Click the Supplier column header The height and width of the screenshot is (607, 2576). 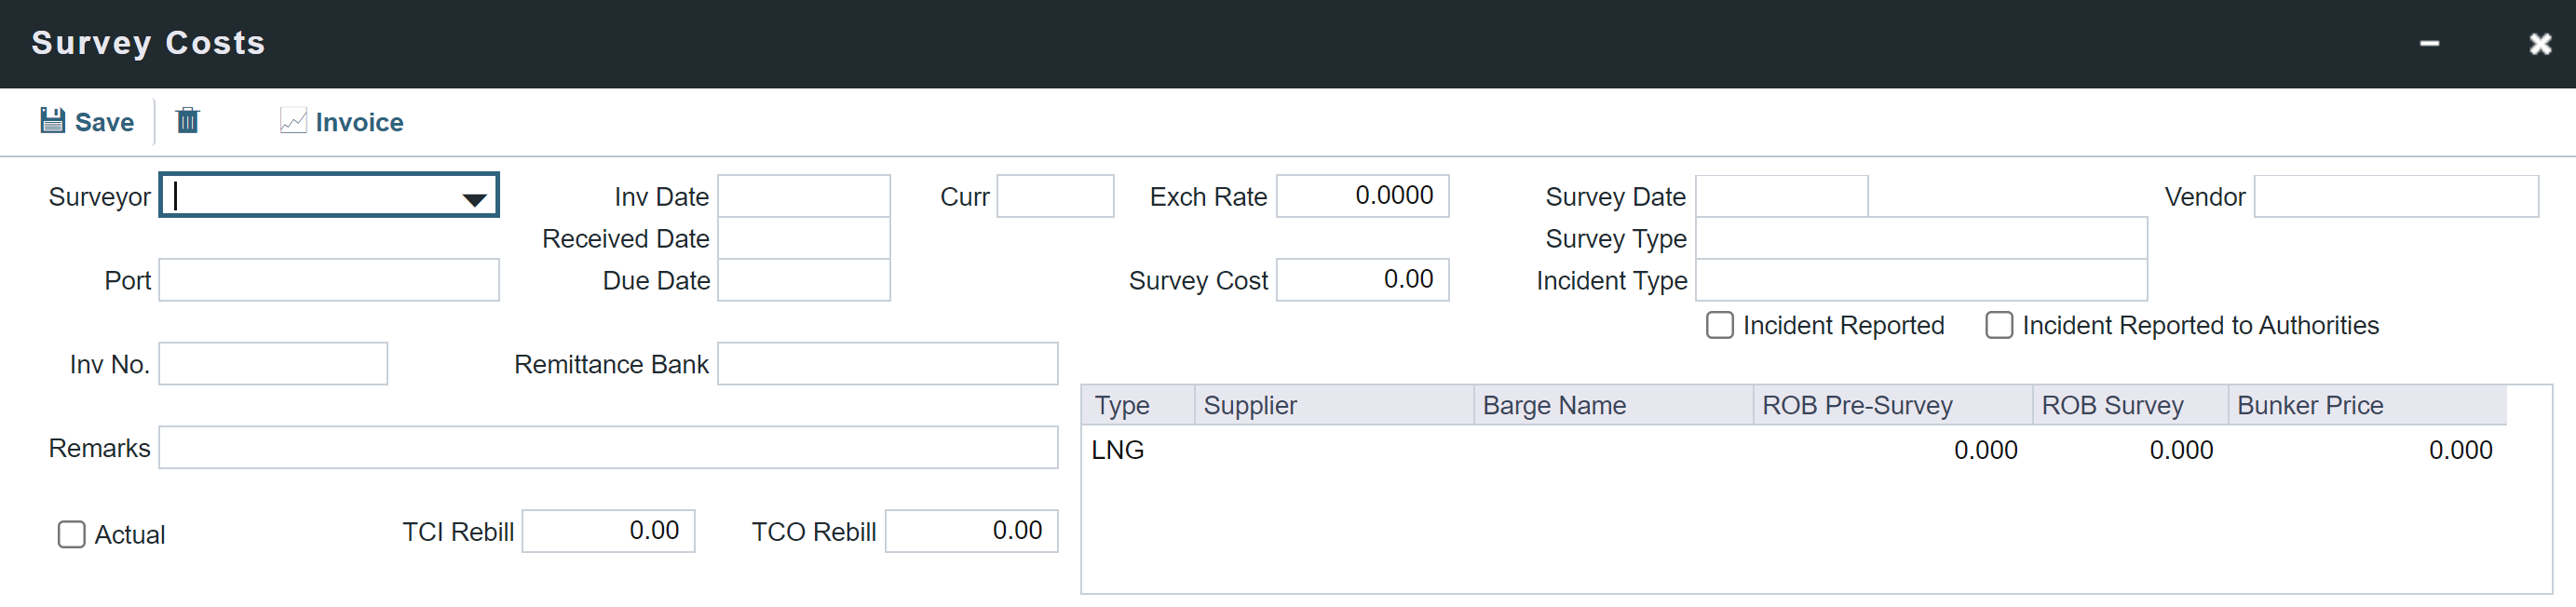point(1332,405)
